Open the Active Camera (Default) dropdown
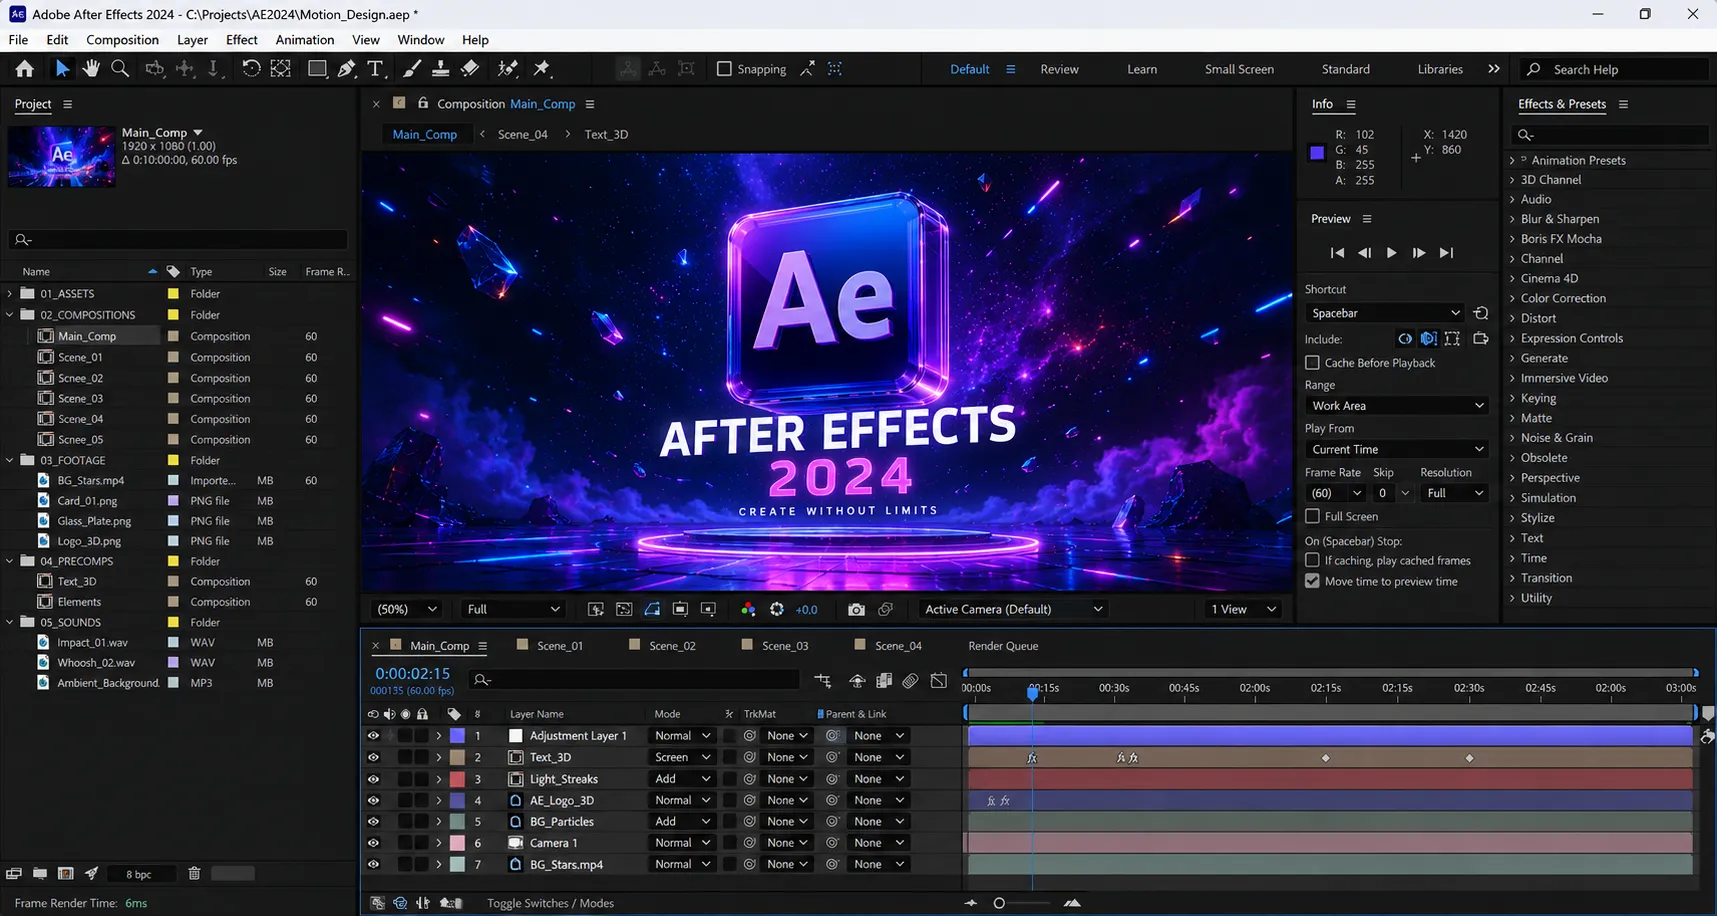 pos(1013,609)
